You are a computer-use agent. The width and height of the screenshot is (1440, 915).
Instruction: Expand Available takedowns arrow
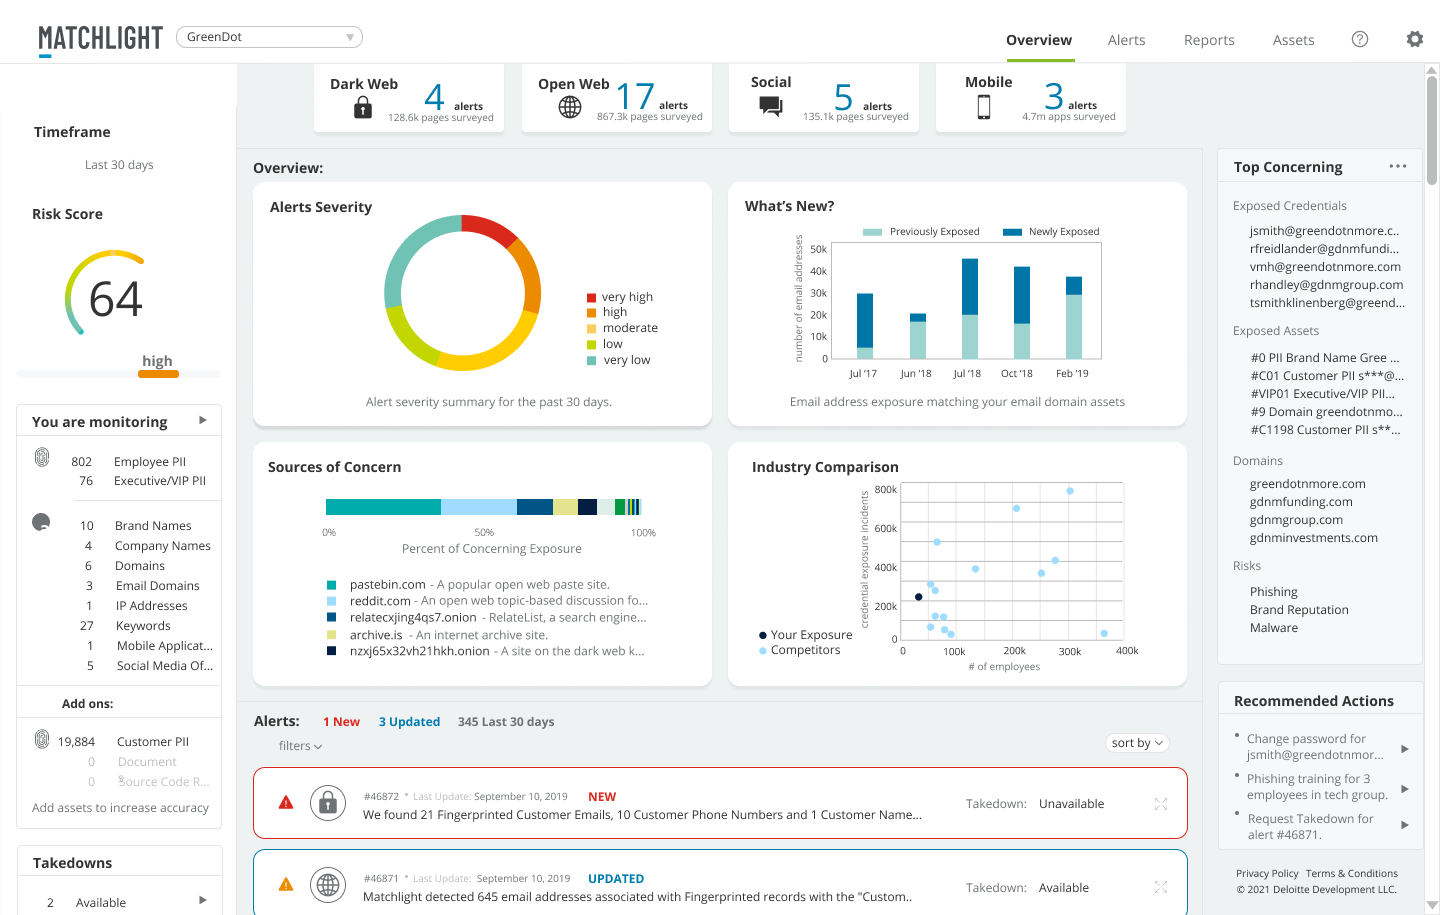point(203,900)
